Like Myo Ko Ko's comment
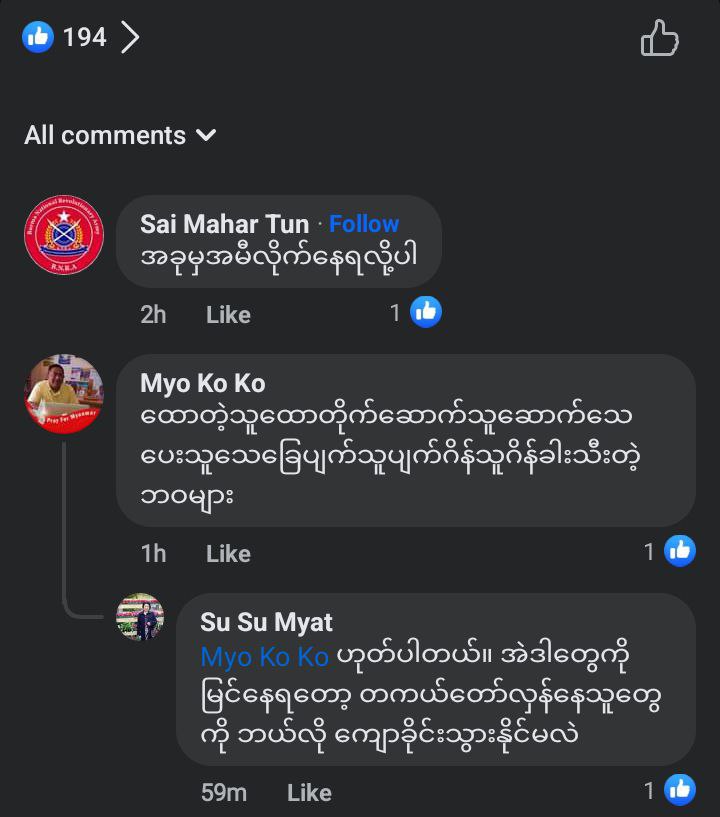Viewport: 720px width, 817px height. (x=228, y=553)
